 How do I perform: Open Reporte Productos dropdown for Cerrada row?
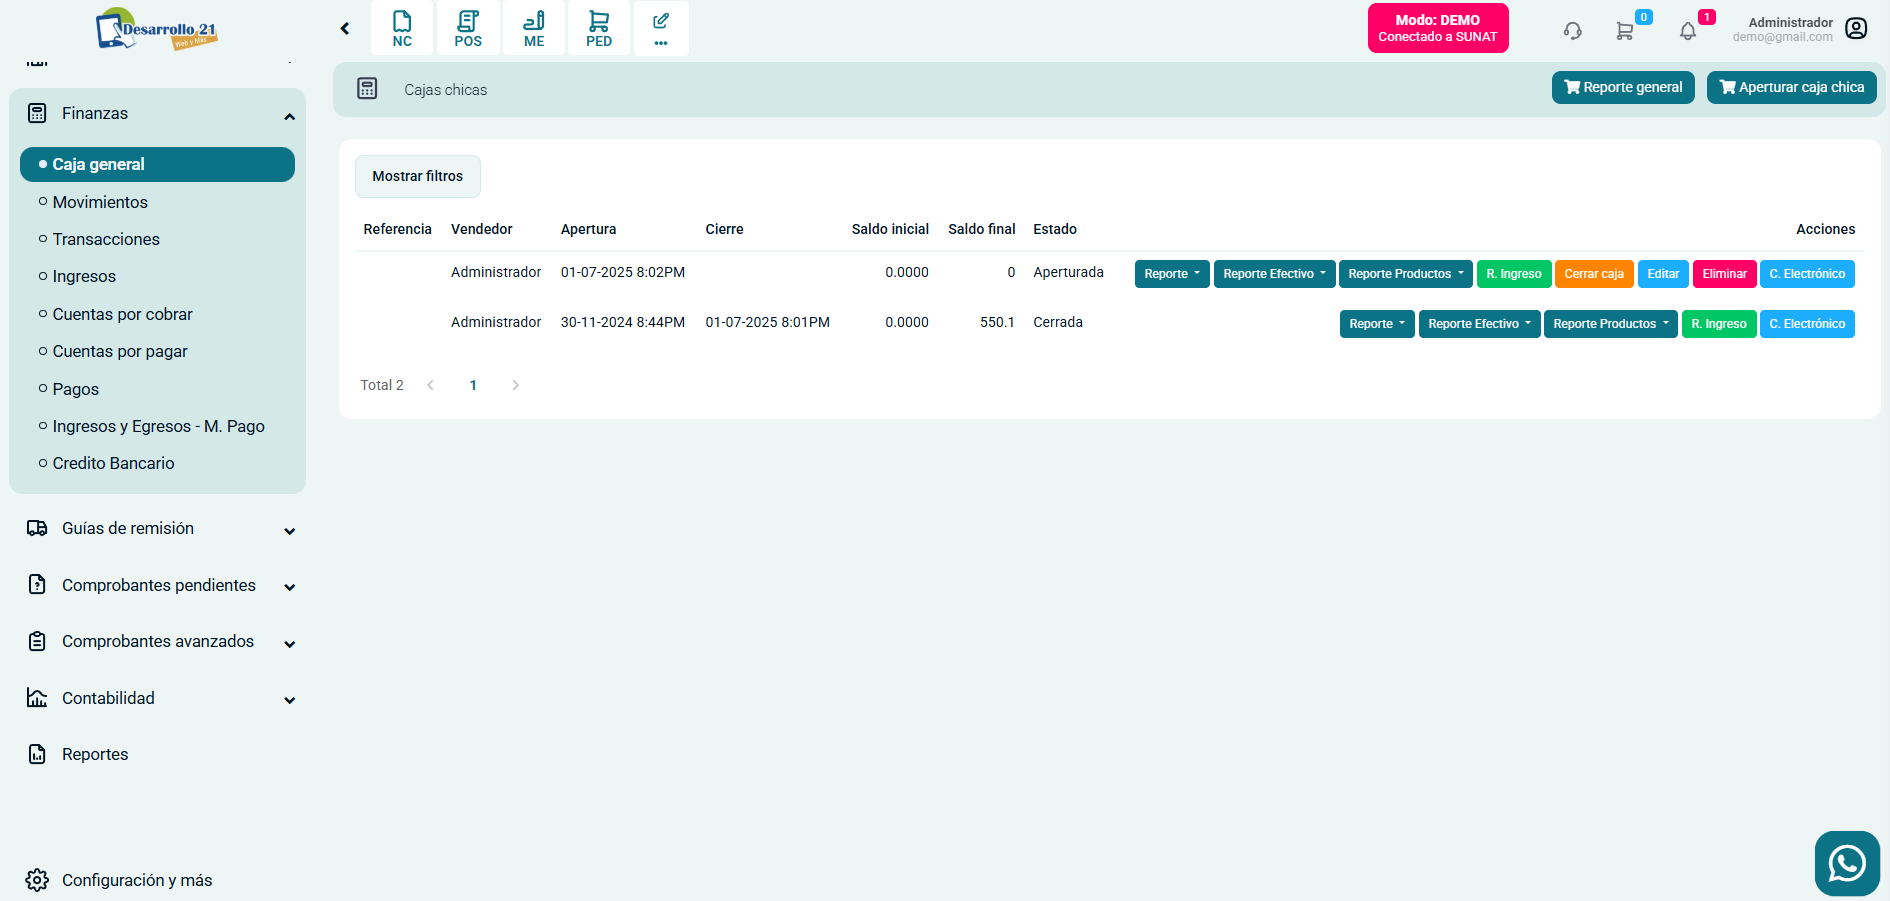pyautogui.click(x=1610, y=324)
